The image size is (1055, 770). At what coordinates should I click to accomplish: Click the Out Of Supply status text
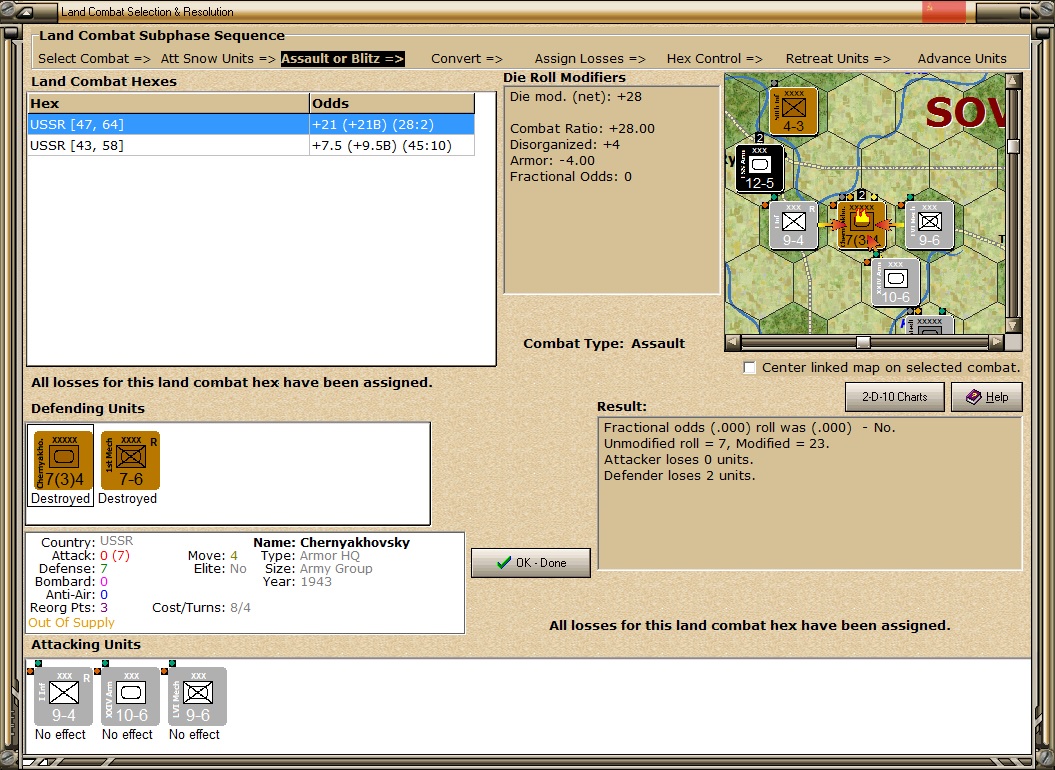coord(71,623)
